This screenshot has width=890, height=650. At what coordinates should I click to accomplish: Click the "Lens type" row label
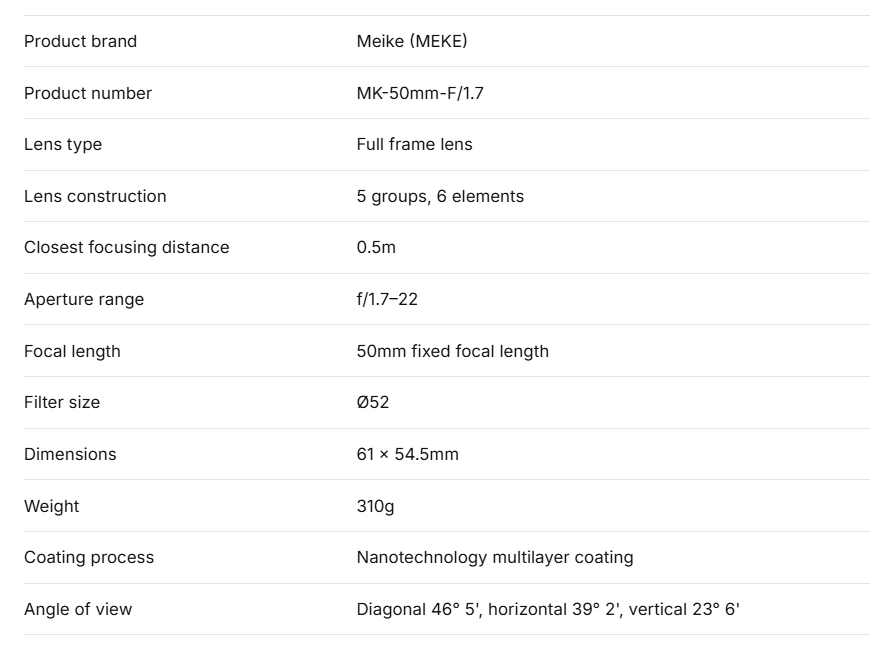[x=63, y=144]
